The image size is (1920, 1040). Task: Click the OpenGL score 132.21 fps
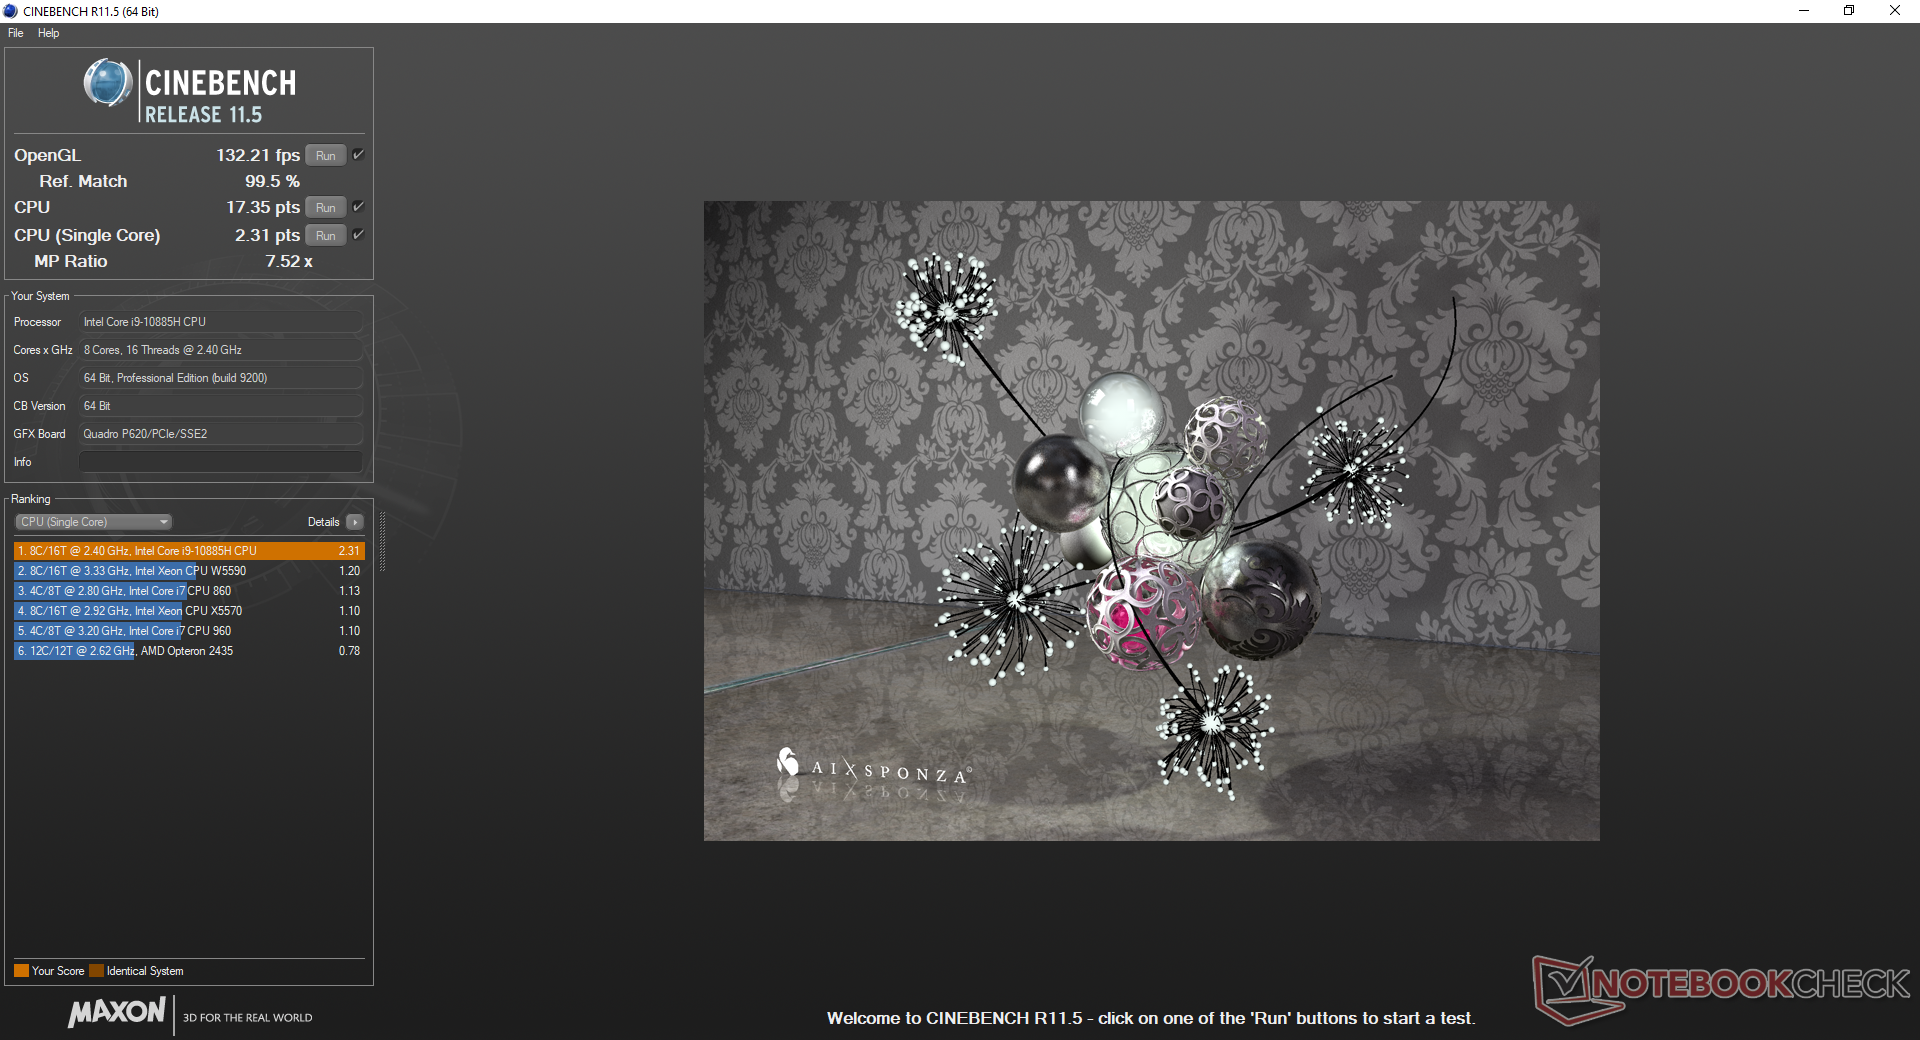pyautogui.click(x=258, y=155)
